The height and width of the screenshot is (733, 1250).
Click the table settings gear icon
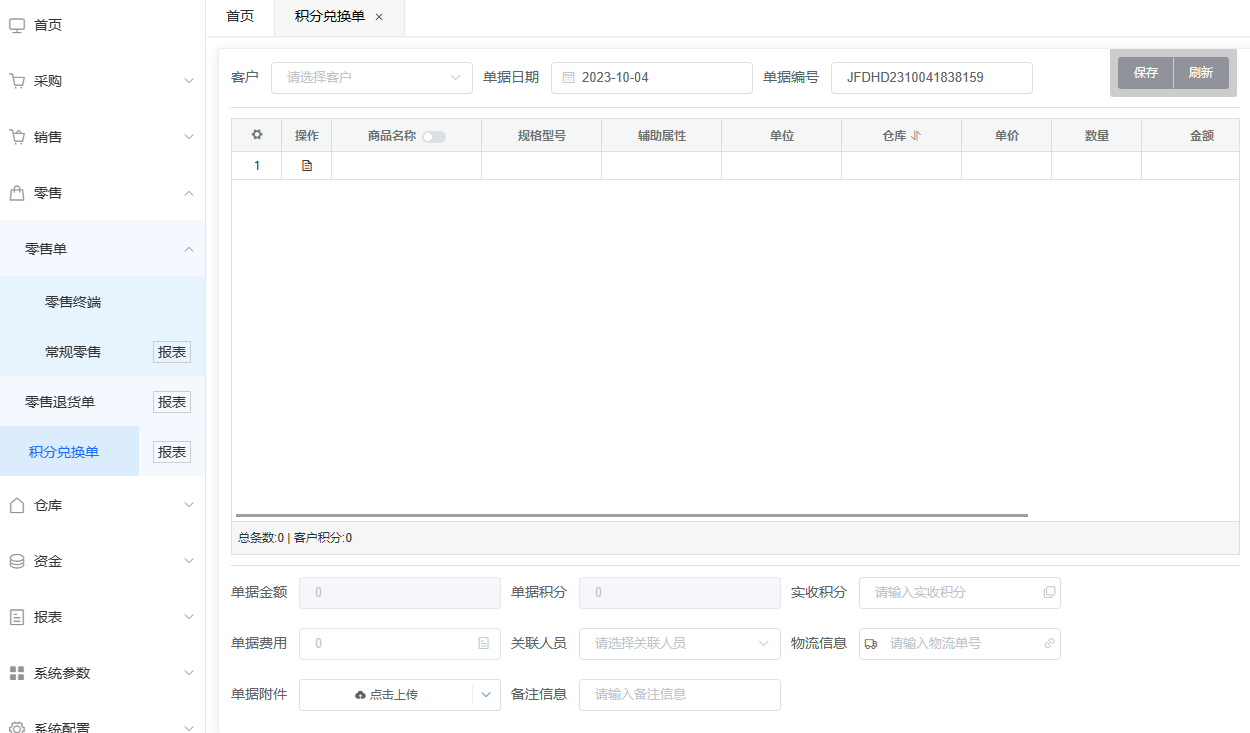(x=257, y=135)
